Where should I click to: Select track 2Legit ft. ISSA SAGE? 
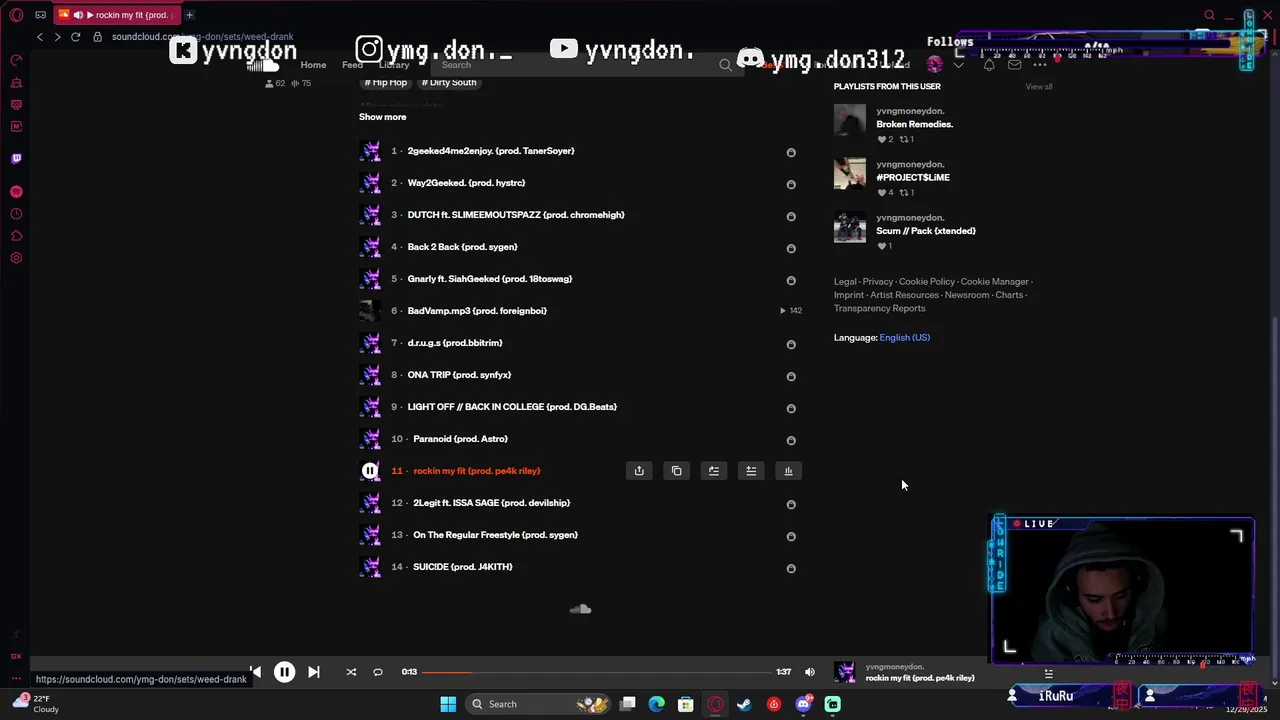pyautogui.click(x=491, y=503)
